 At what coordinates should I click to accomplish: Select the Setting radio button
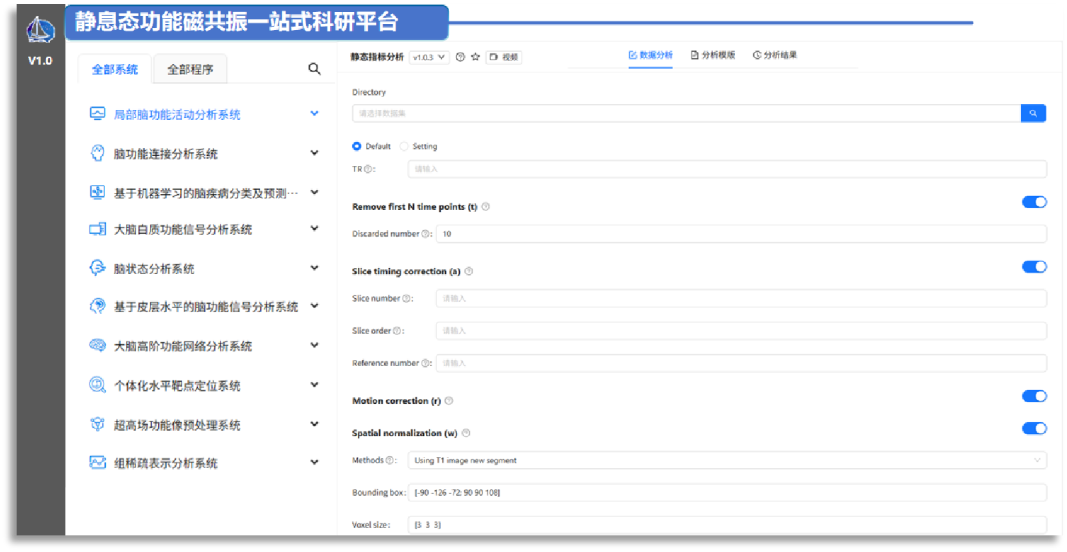coord(404,146)
